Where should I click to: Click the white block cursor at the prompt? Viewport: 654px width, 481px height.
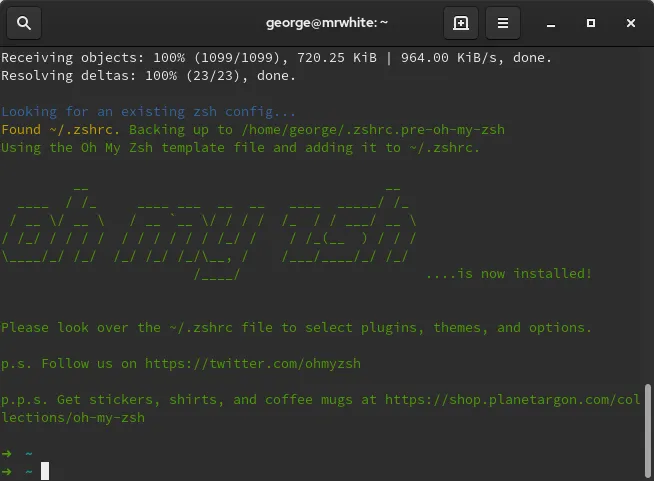[x=45, y=471]
